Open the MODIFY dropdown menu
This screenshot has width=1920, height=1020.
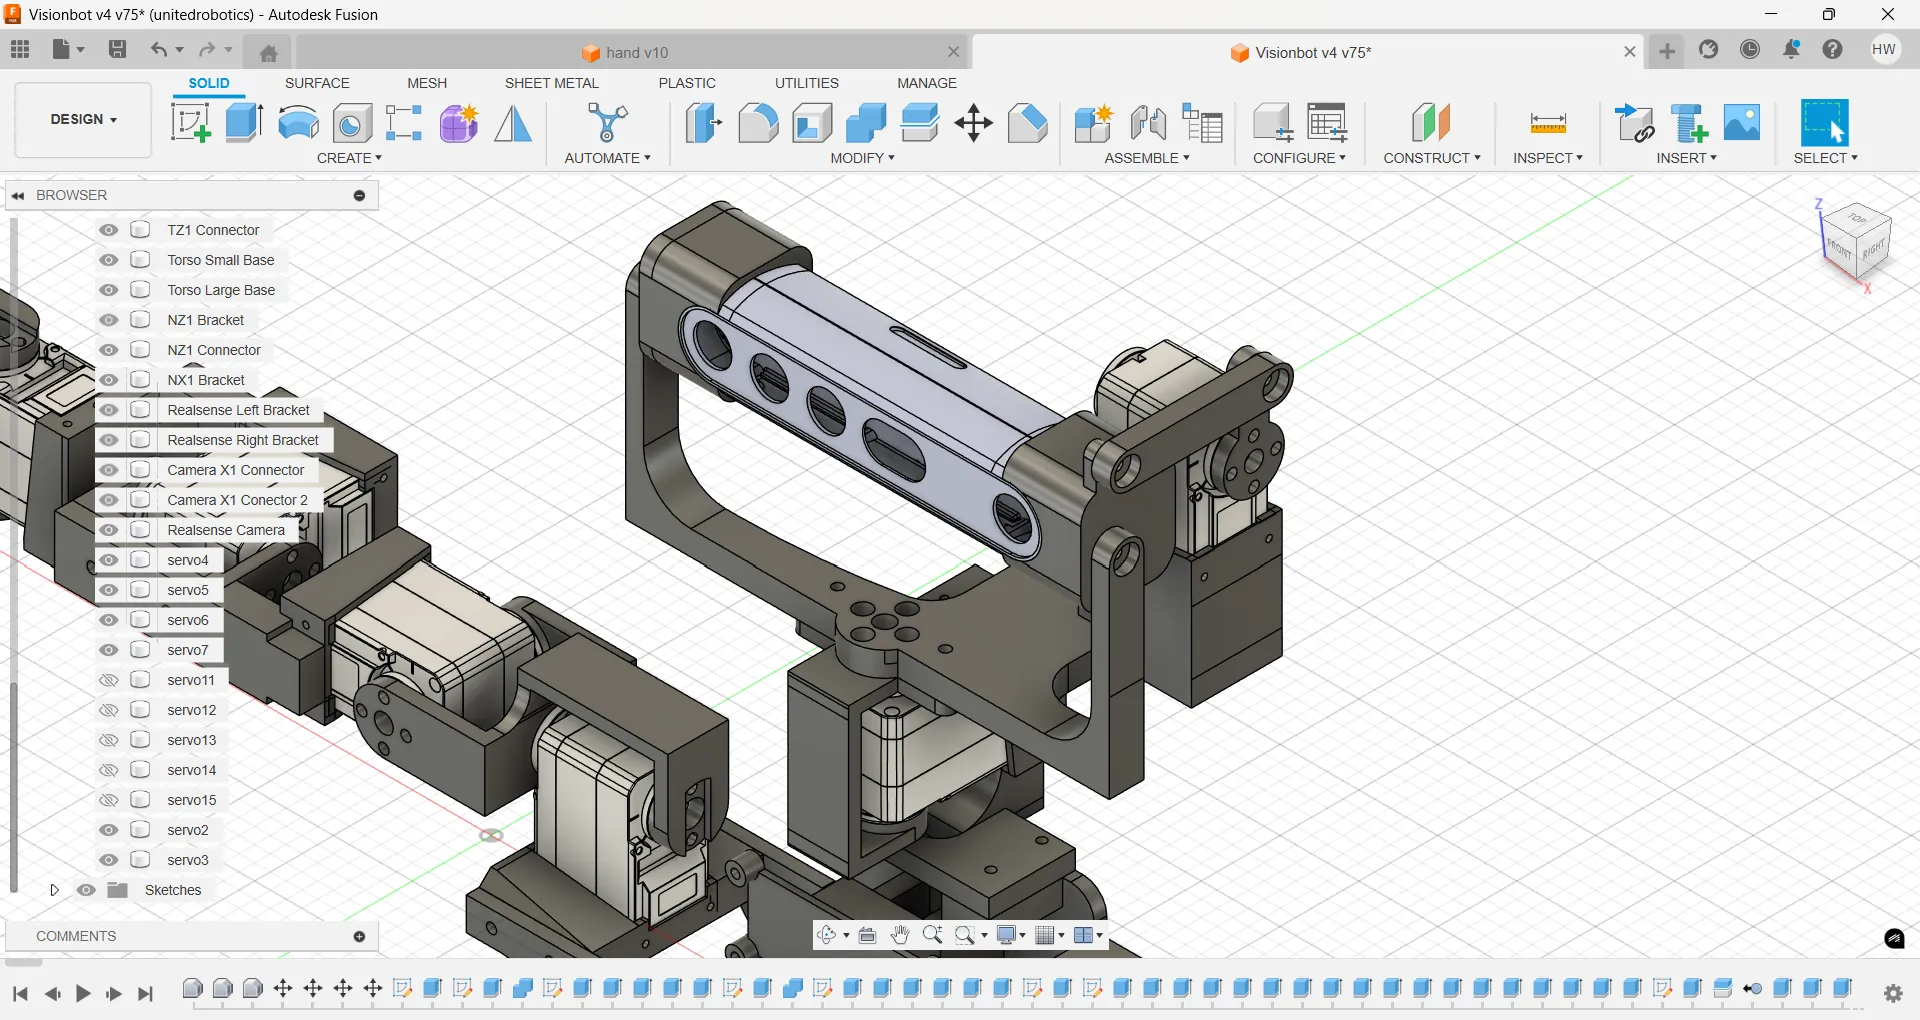tap(862, 158)
